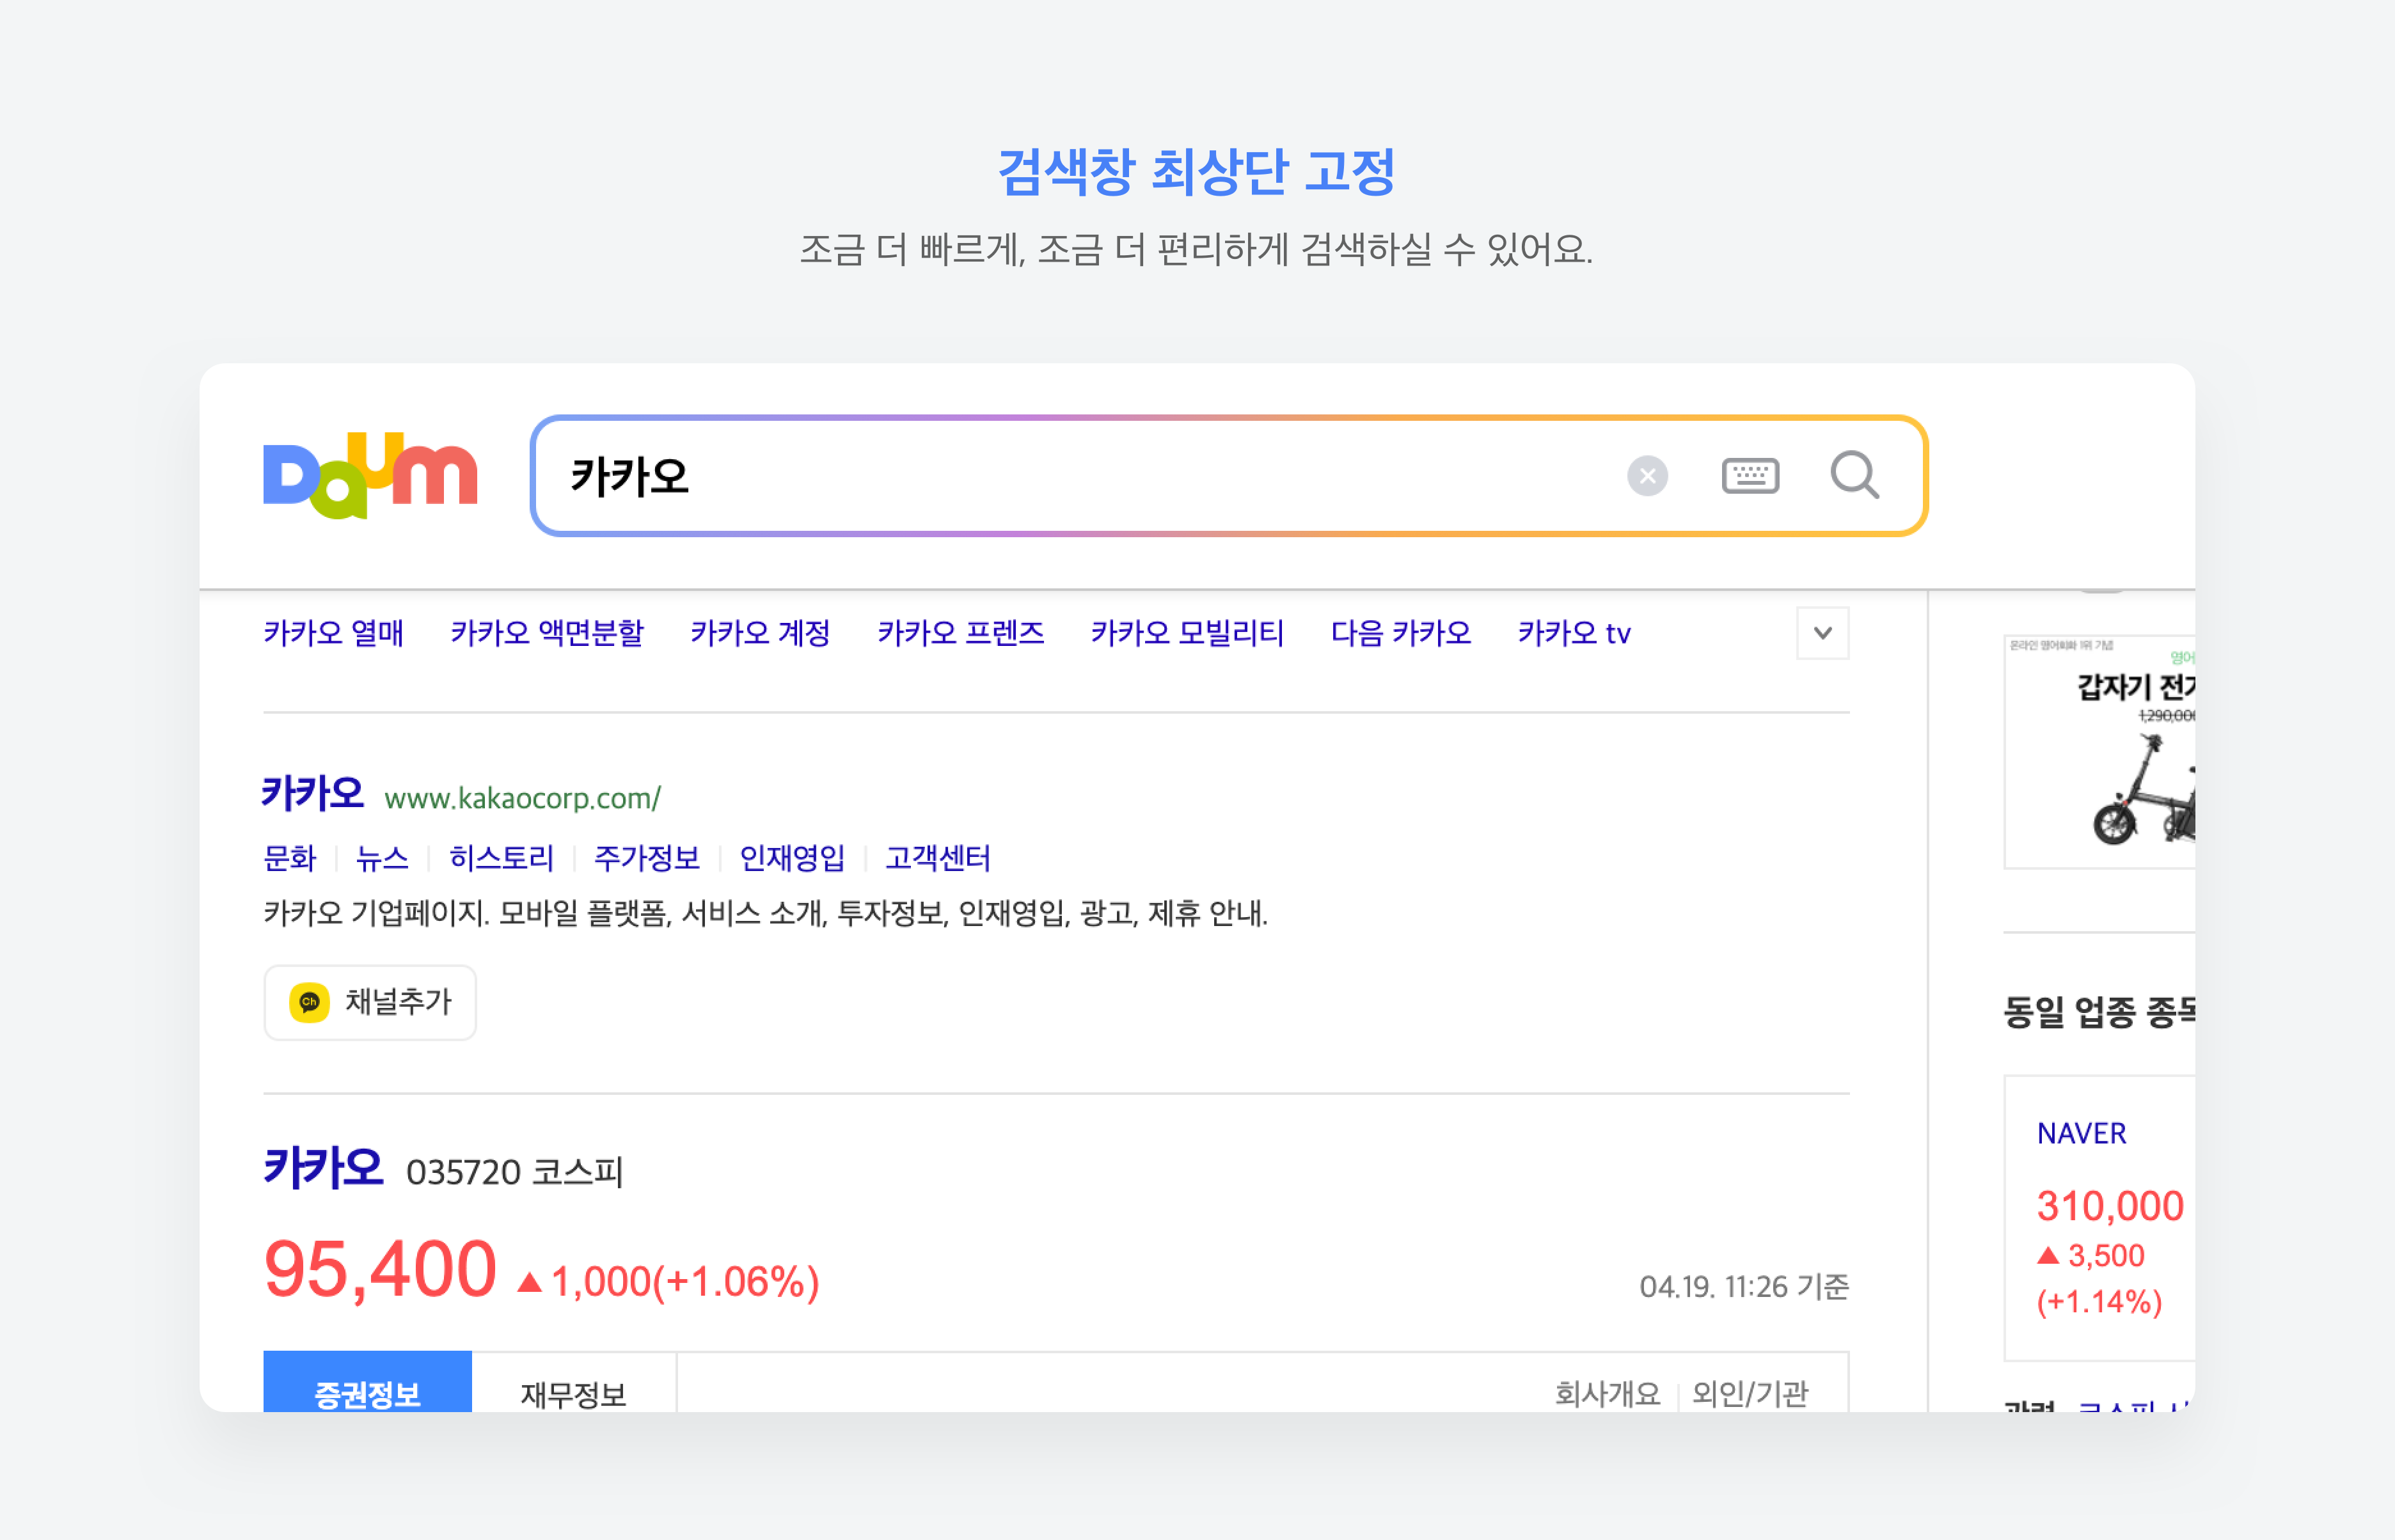Open the 인재영입 sublink
The image size is (2395, 1540).
tap(792, 858)
